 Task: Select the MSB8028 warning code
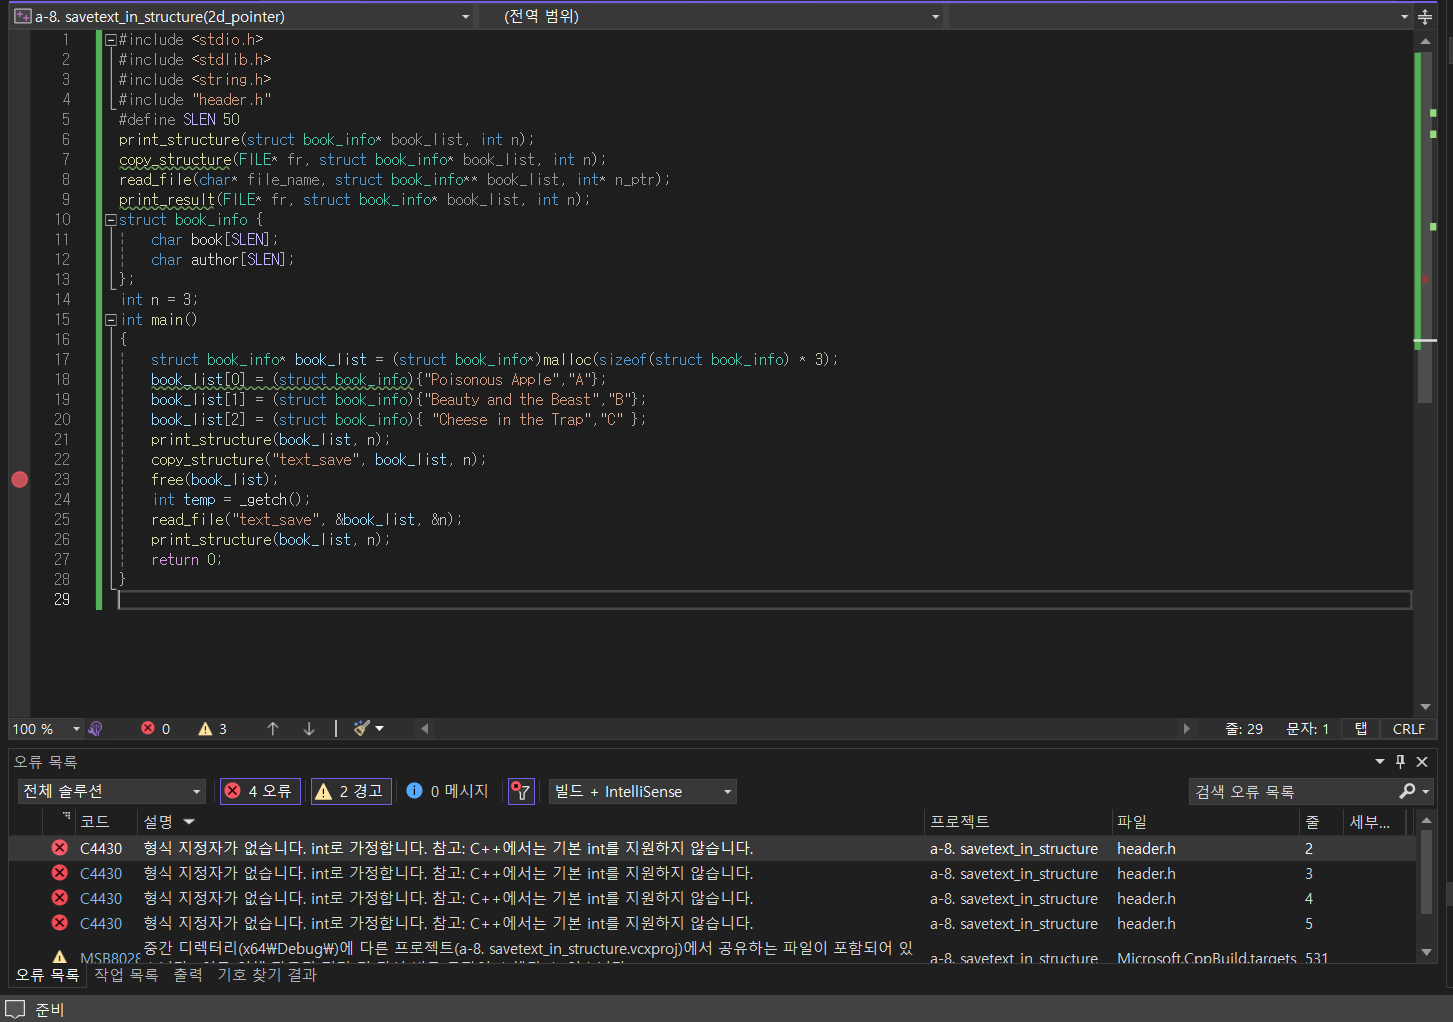(x=109, y=957)
